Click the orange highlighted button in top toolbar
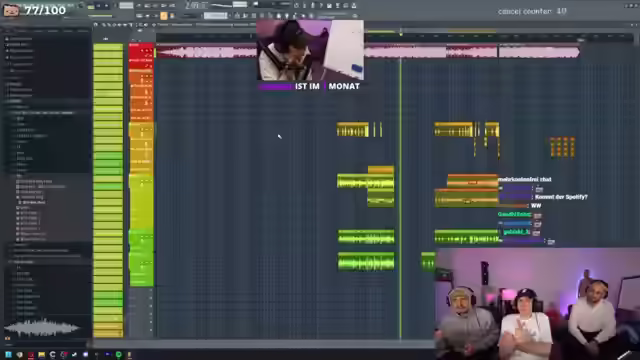 (164, 16)
